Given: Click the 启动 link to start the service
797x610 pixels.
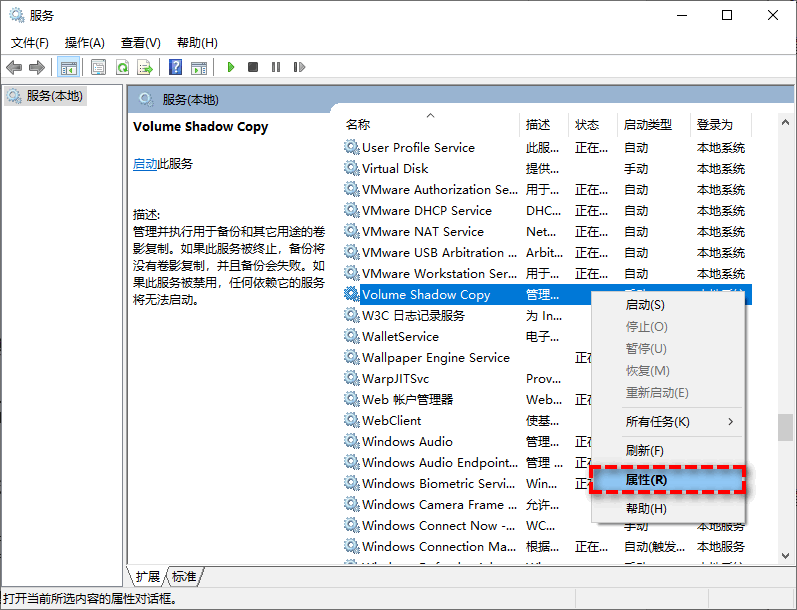Looking at the screenshot, I should pos(144,164).
